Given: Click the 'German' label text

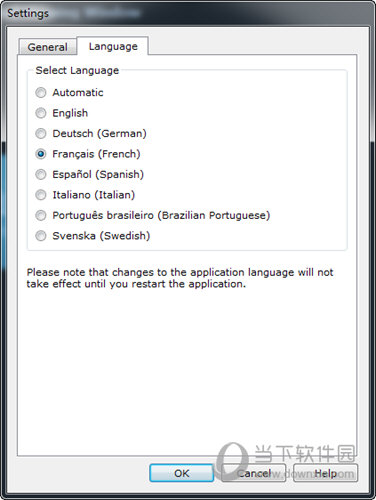Looking at the screenshot, I should (122, 133).
